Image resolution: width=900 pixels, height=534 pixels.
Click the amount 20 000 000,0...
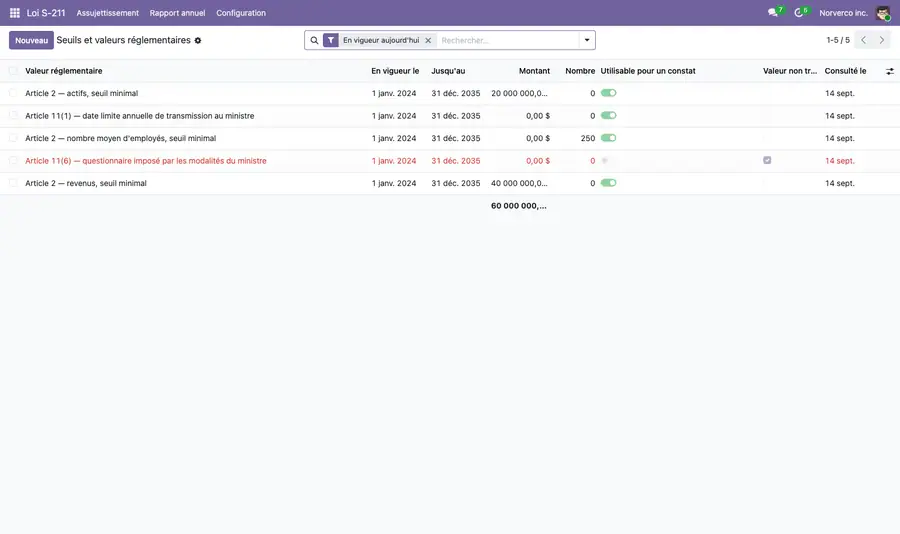click(x=519, y=93)
